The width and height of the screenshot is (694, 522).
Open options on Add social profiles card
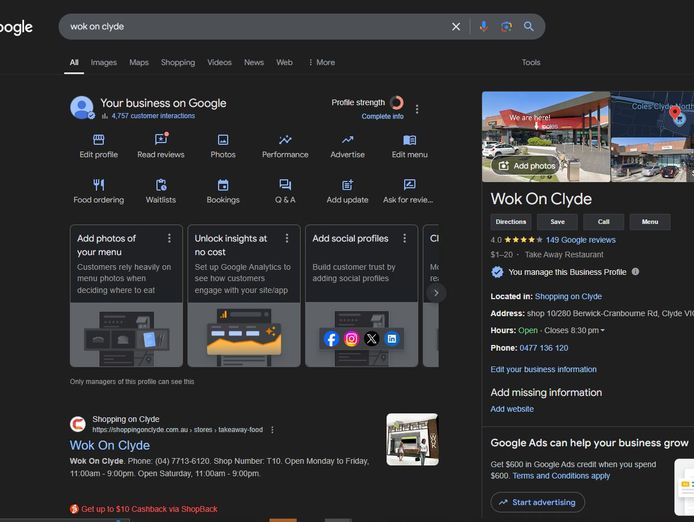pyautogui.click(x=405, y=239)
